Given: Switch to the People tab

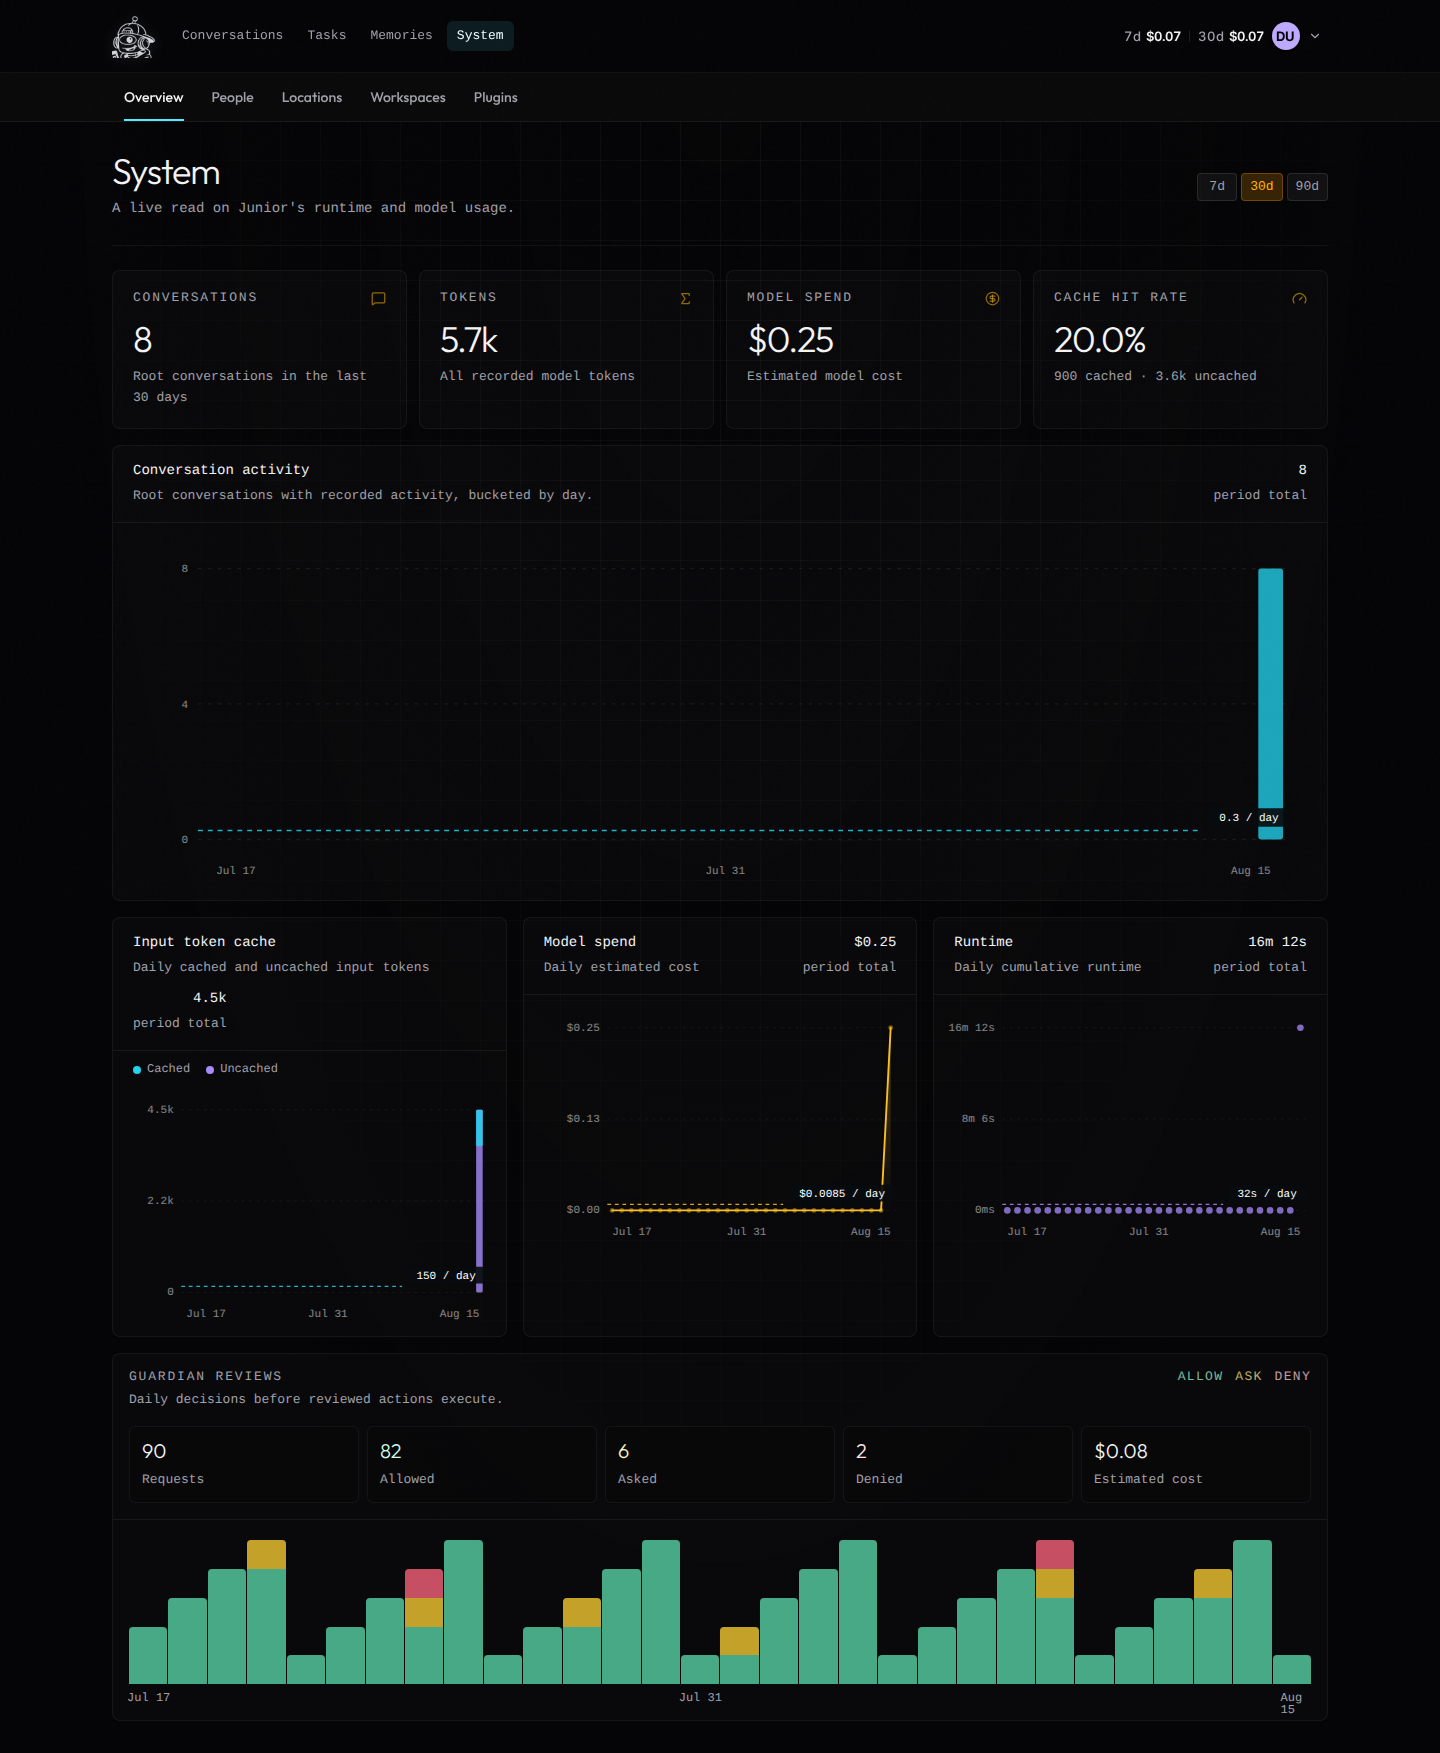Looking at the screenshot, I should point(232,97).
